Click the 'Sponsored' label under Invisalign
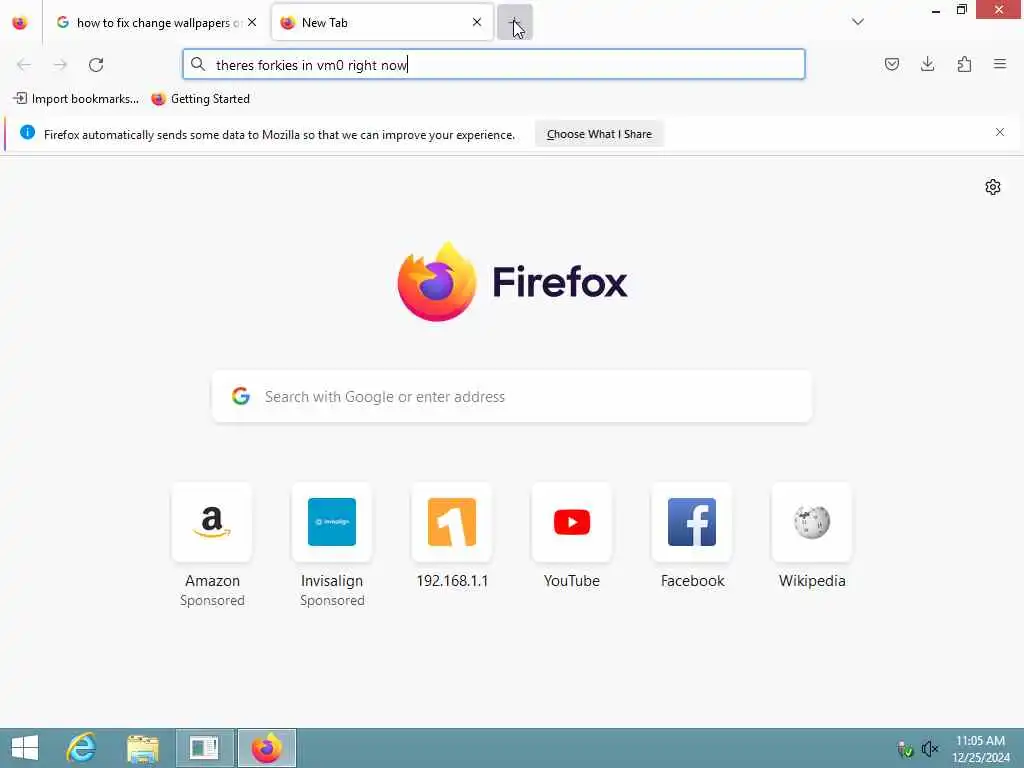The height and width of the screenshot is (768, 1024). [332, 600]
